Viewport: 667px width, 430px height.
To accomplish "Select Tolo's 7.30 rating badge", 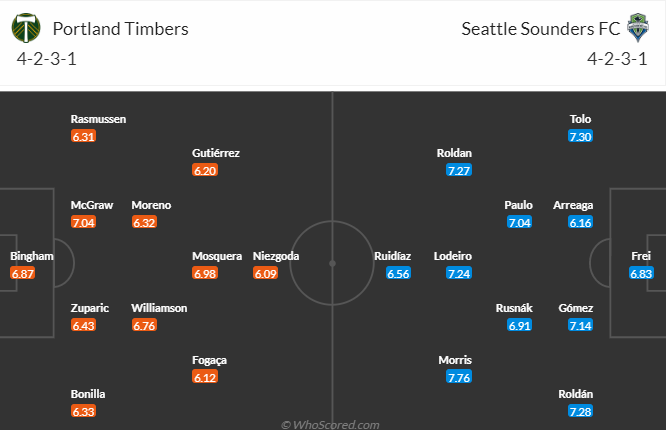I will [x=580, y=137].
